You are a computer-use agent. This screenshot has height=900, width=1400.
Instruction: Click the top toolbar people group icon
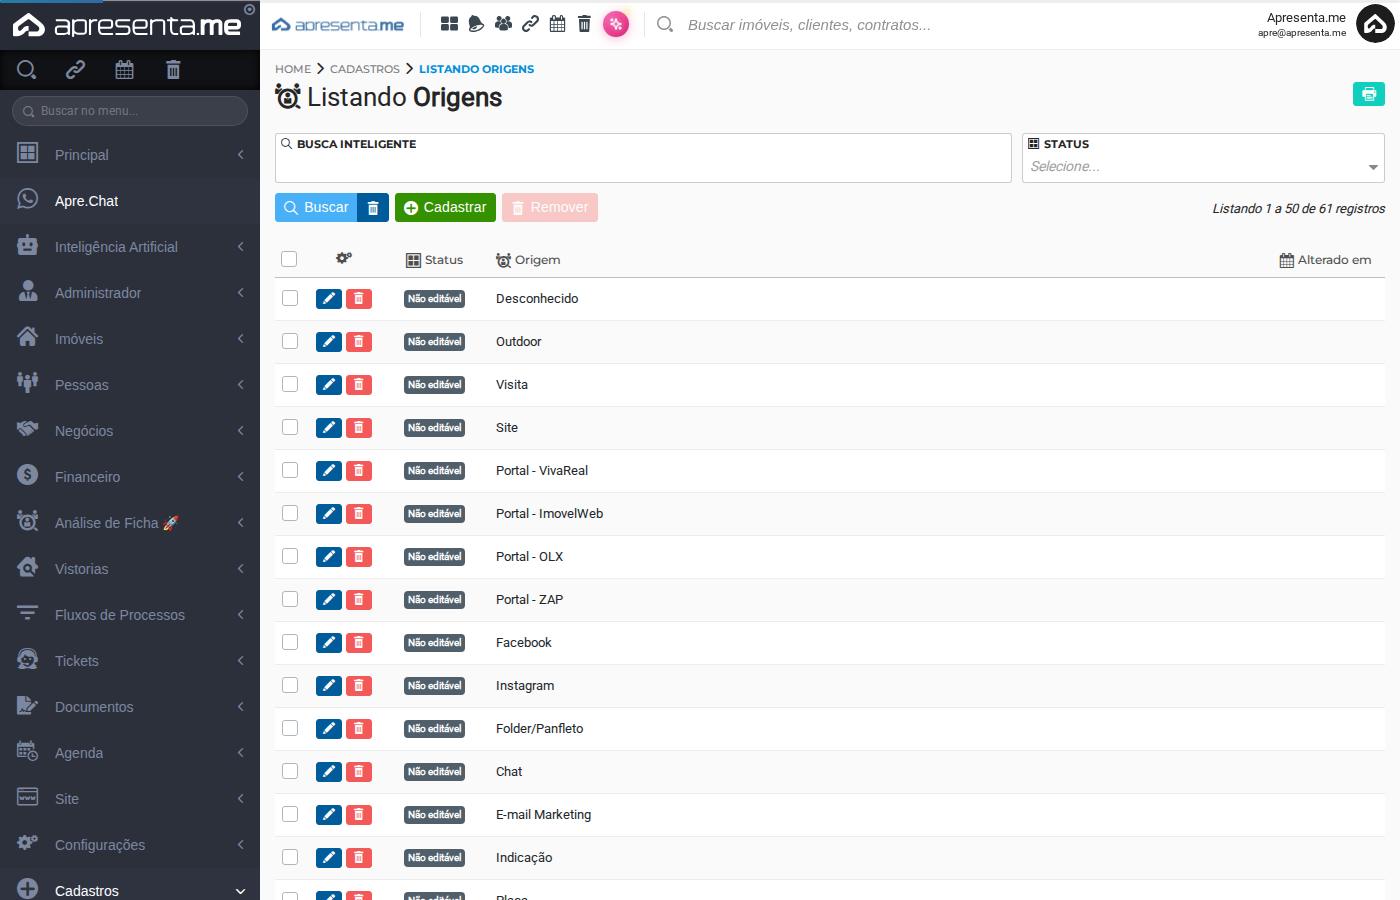pyautogui.click(x=503, y=24)
